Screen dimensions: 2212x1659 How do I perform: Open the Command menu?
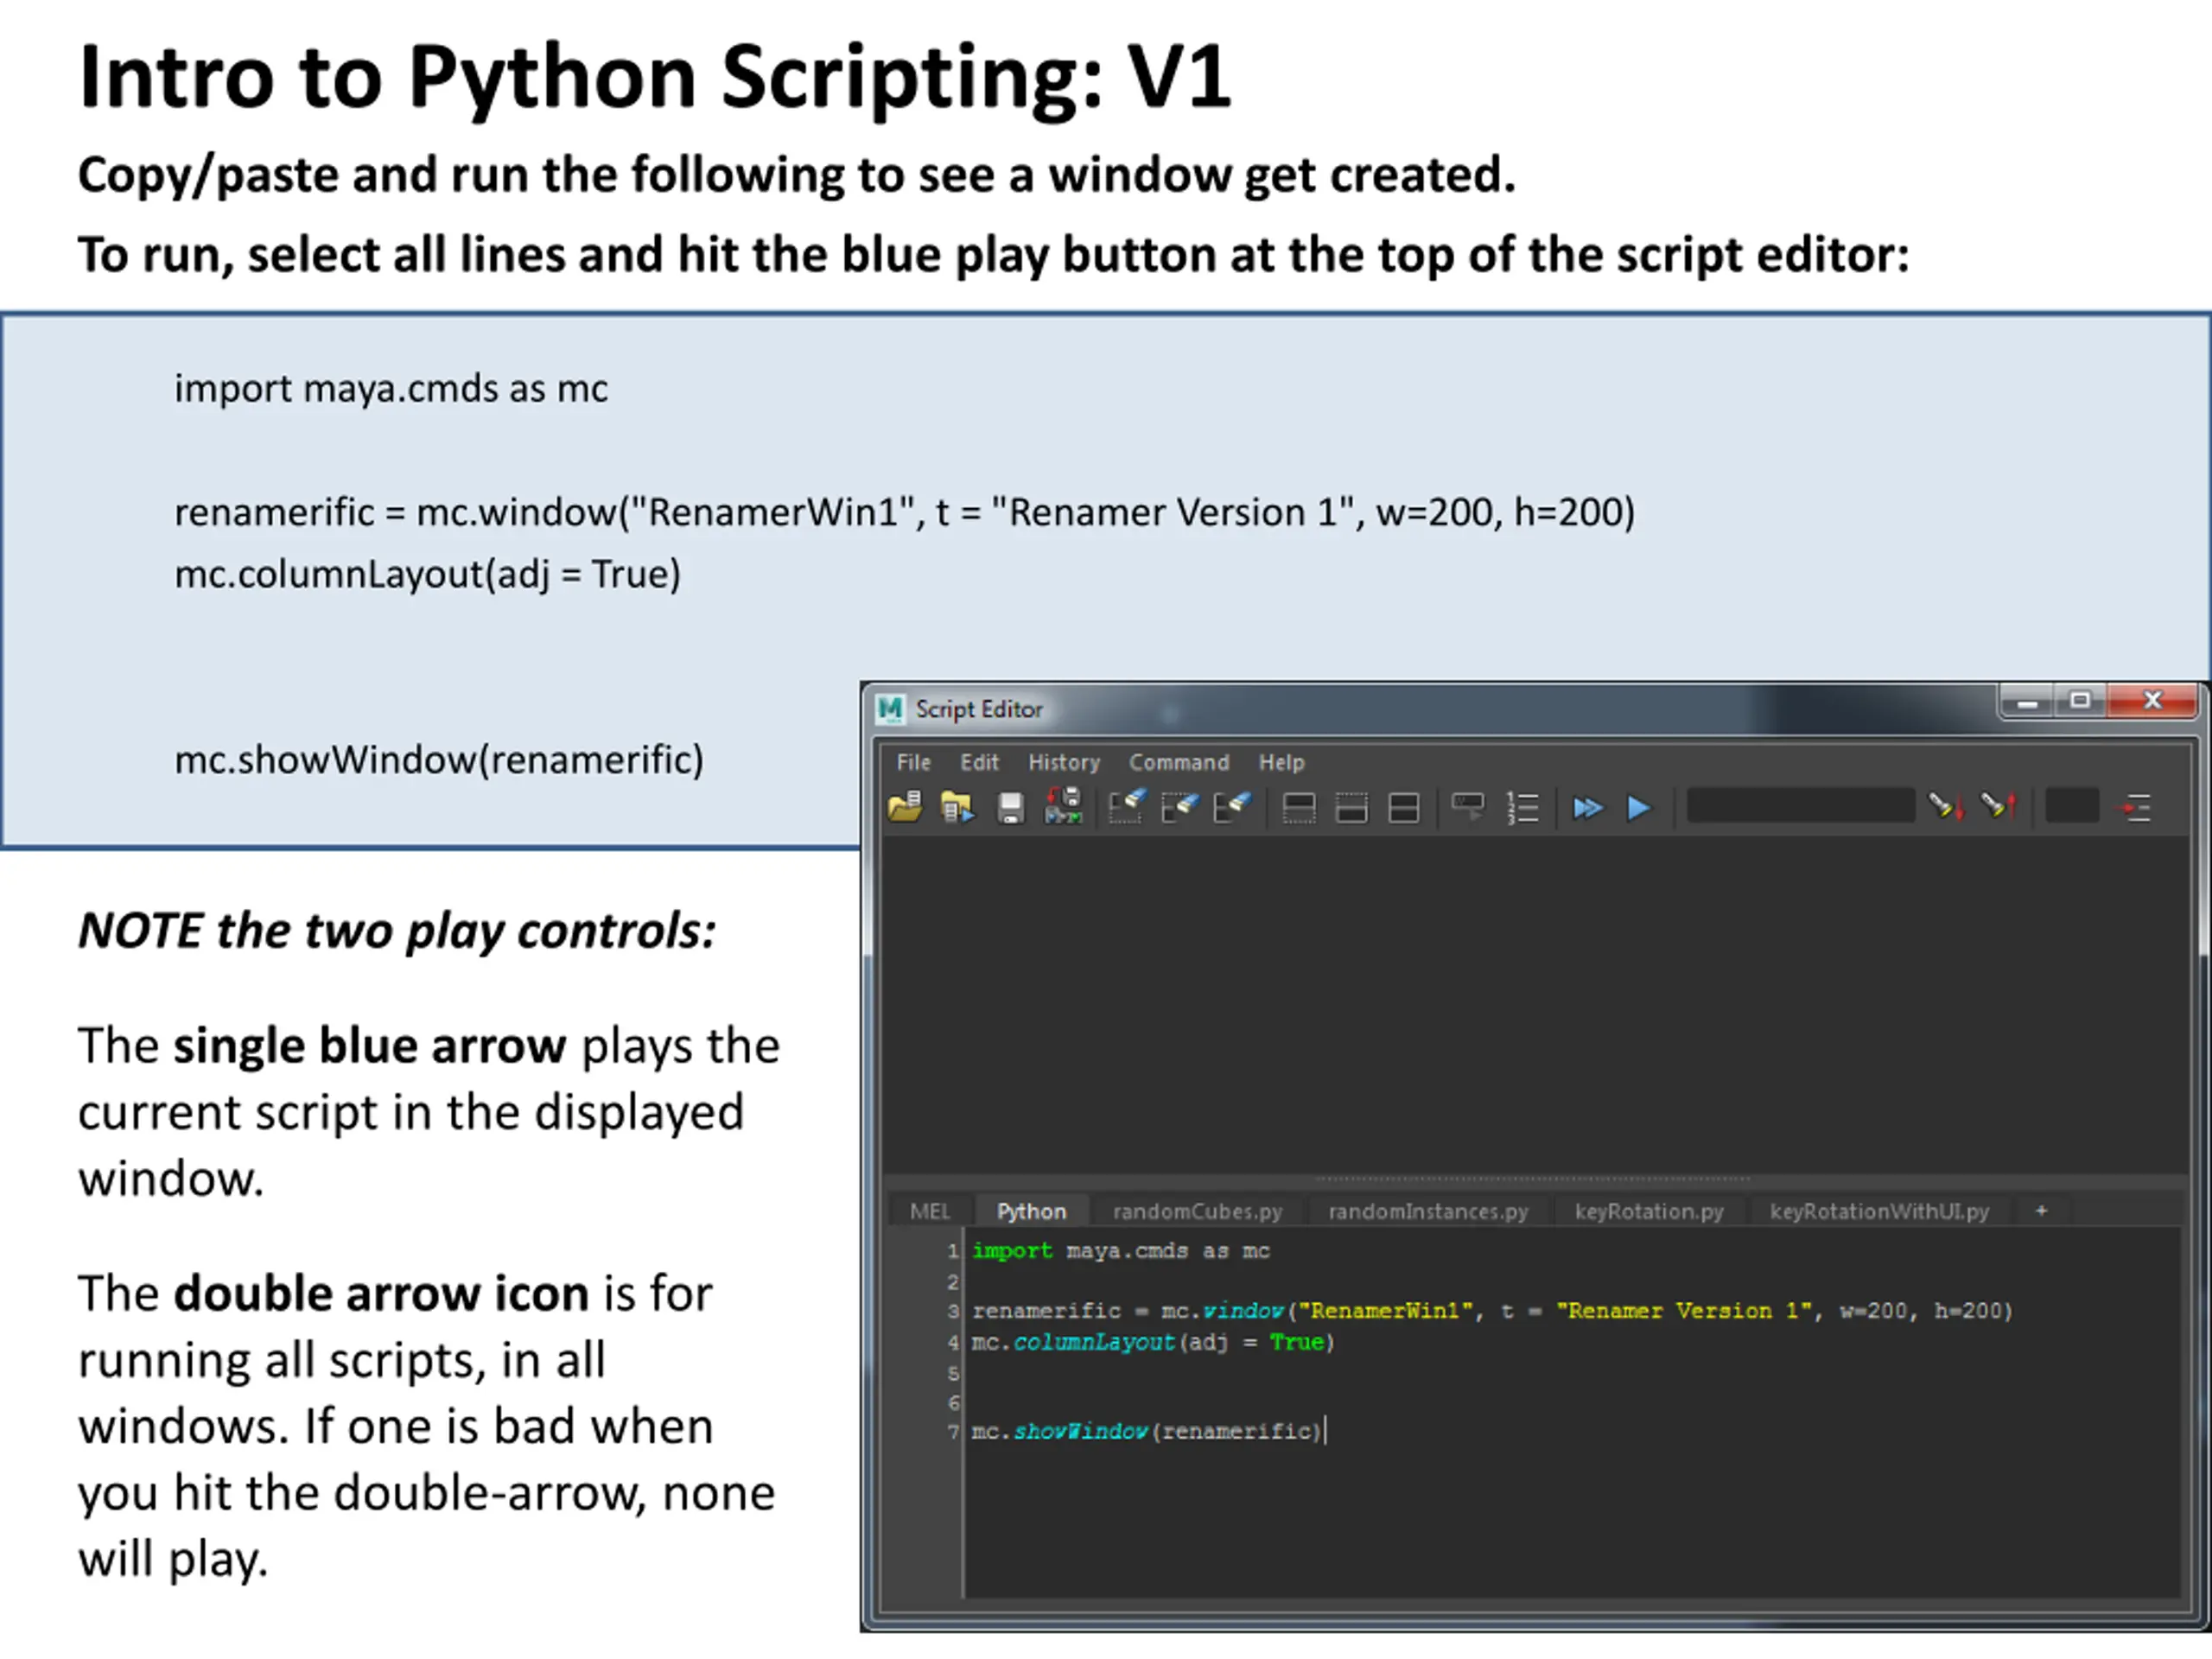pos(1179,762)
